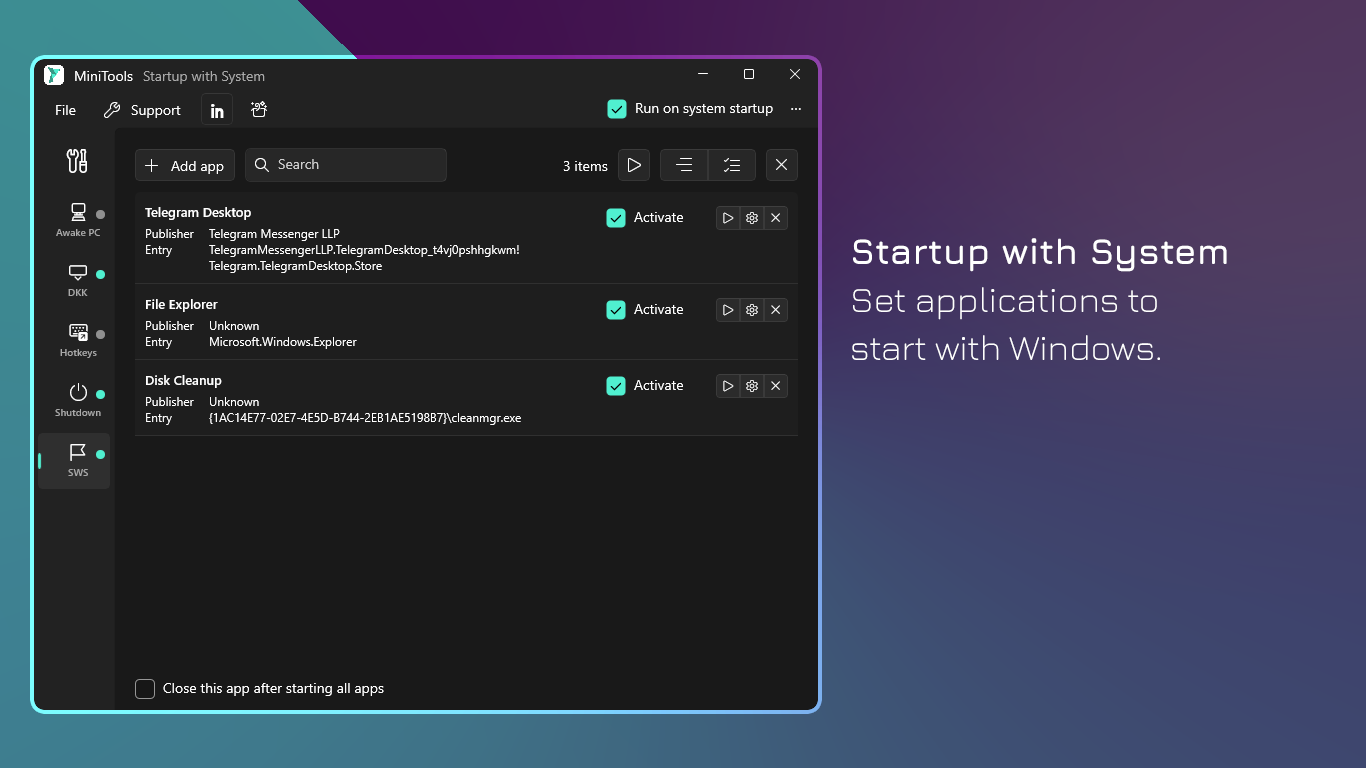Open the DKK sidebar tool
Image resolution: width=1366 pixels, height=768 pixels.
click(77, 280)
